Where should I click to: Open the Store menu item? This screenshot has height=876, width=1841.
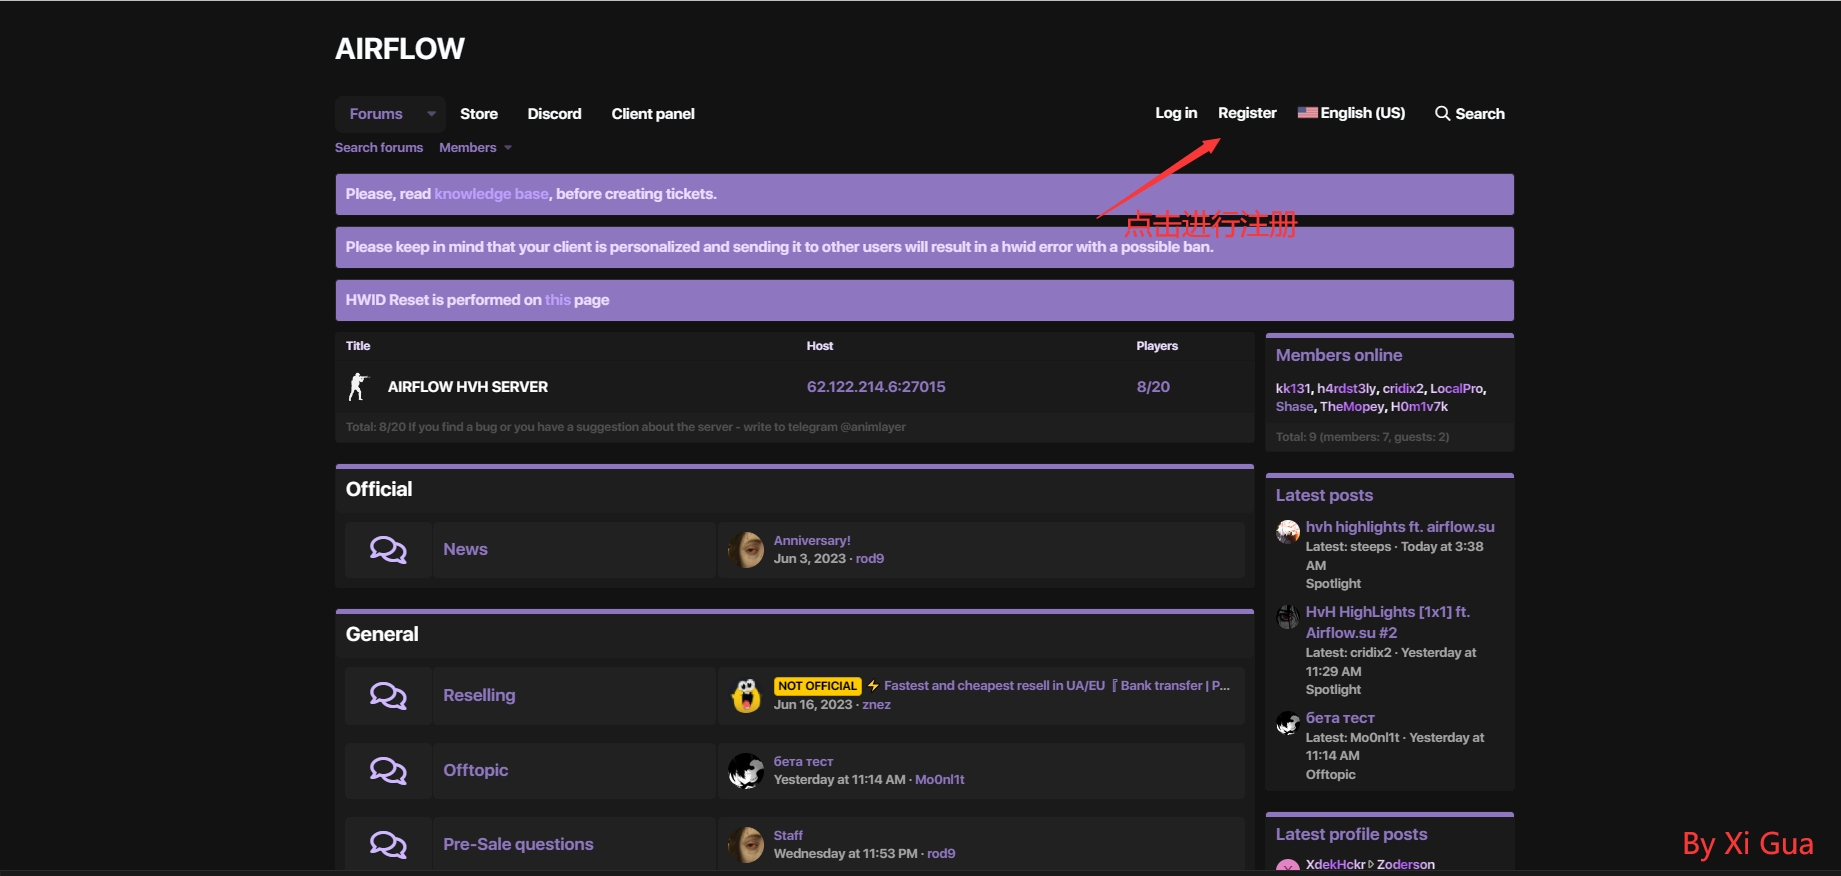(478, 114)
